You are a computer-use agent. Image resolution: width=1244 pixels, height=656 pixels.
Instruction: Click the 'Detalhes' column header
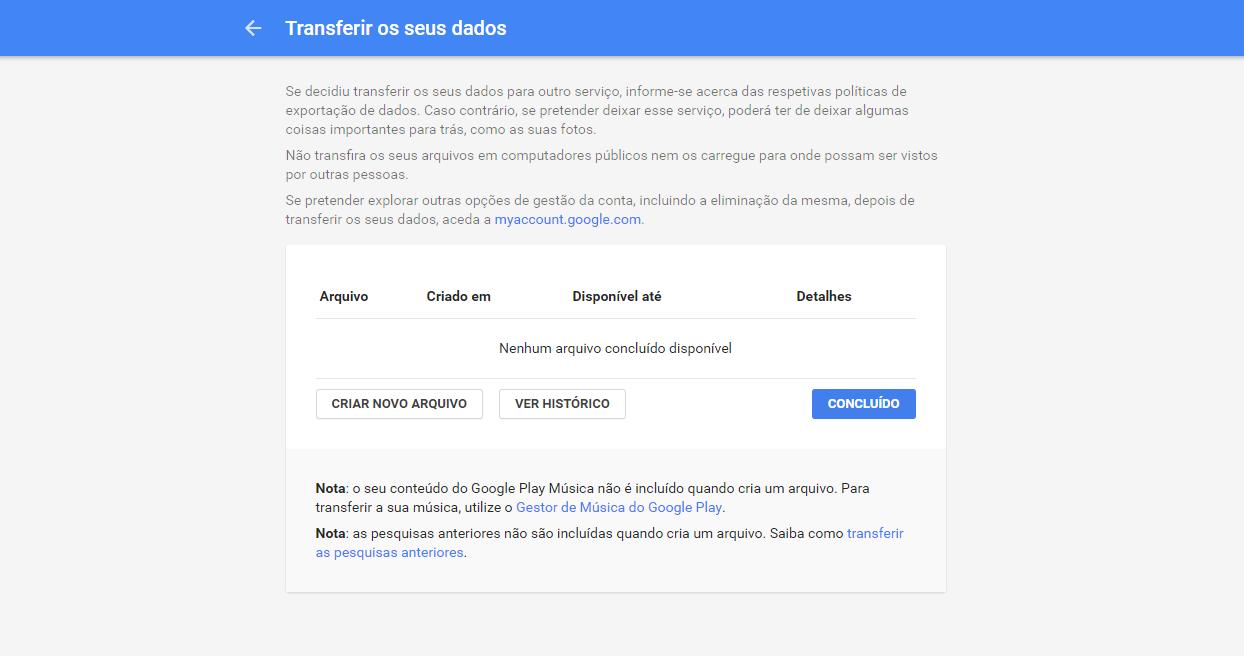(x=823, y=296)
